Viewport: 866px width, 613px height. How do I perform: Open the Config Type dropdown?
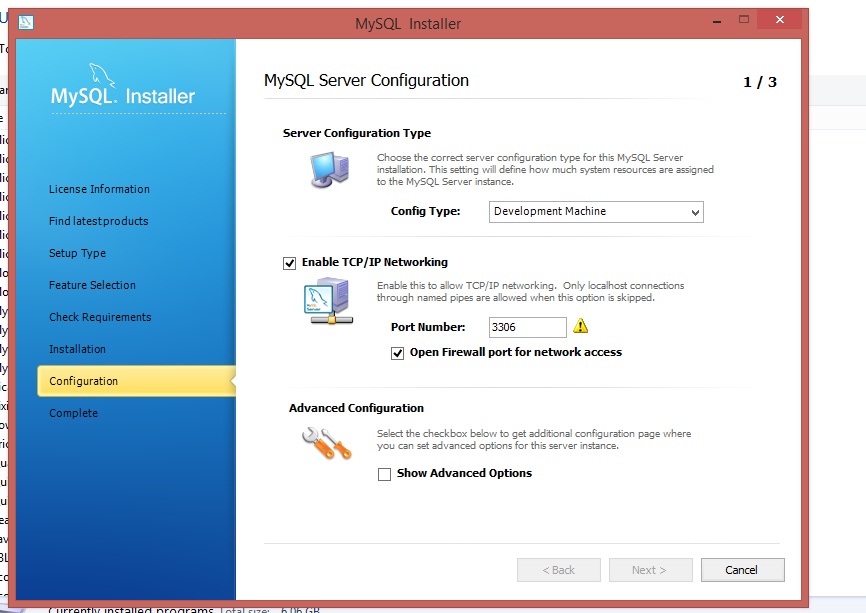[x=597, y=212]
